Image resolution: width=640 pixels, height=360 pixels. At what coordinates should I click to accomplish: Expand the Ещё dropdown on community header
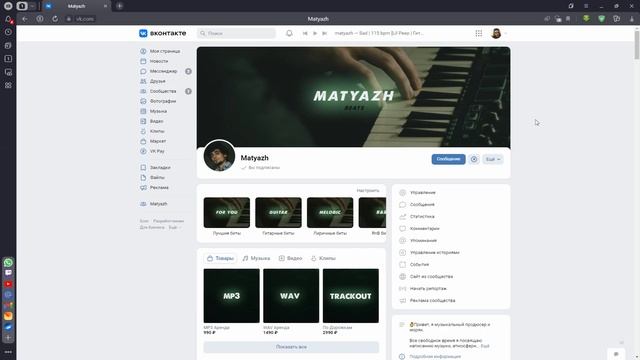[x=493, y=159]
